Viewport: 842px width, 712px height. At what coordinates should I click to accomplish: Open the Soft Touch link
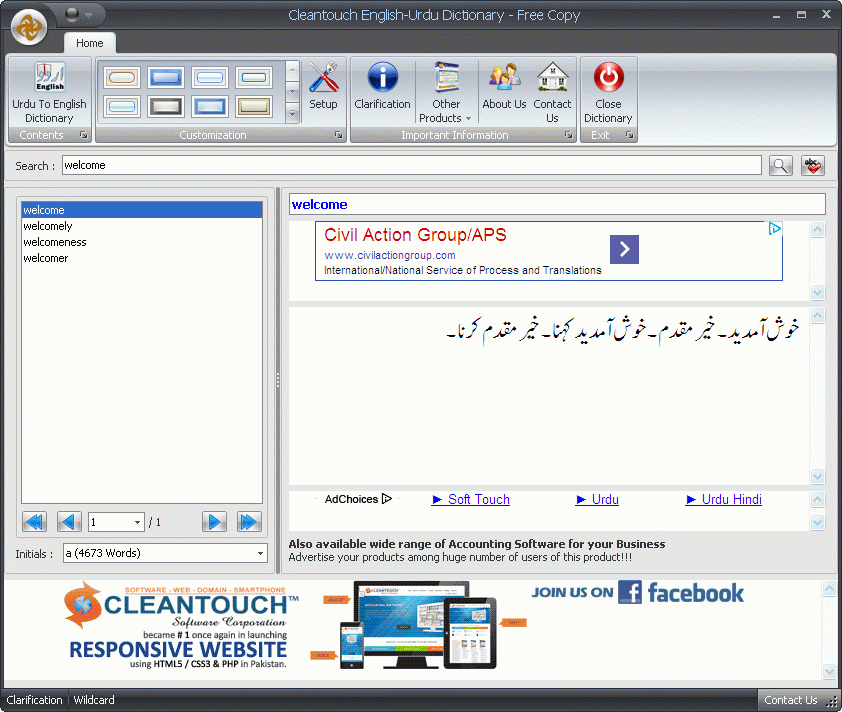470,499
